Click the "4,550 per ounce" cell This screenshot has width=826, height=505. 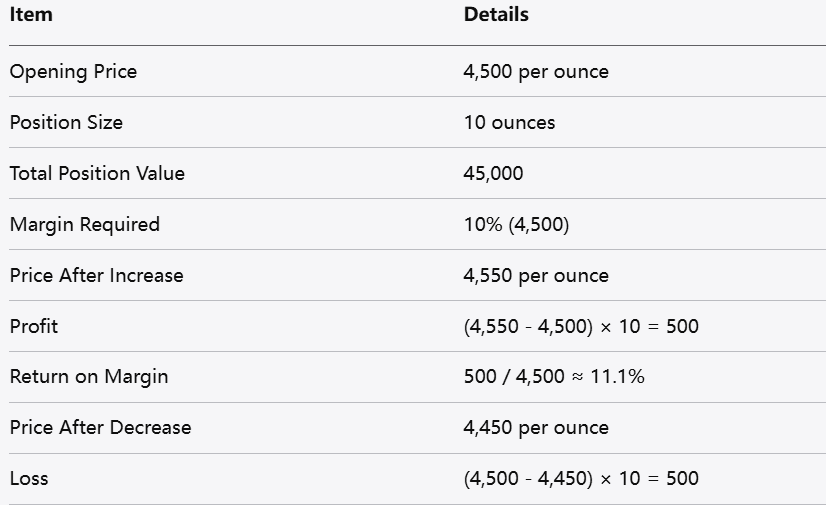click(536, 275)
